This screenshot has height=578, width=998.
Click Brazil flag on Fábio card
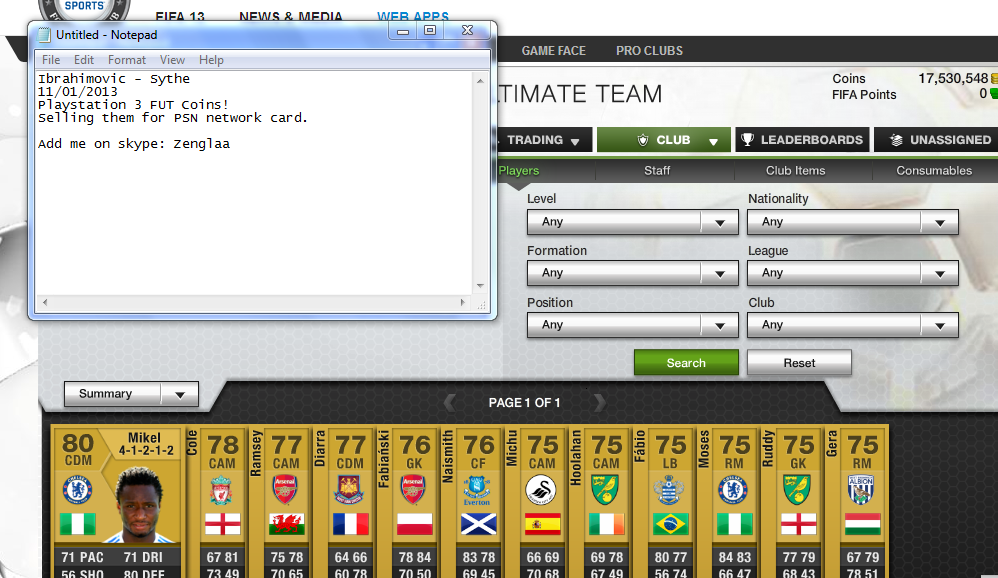click(x=670, y=524)
